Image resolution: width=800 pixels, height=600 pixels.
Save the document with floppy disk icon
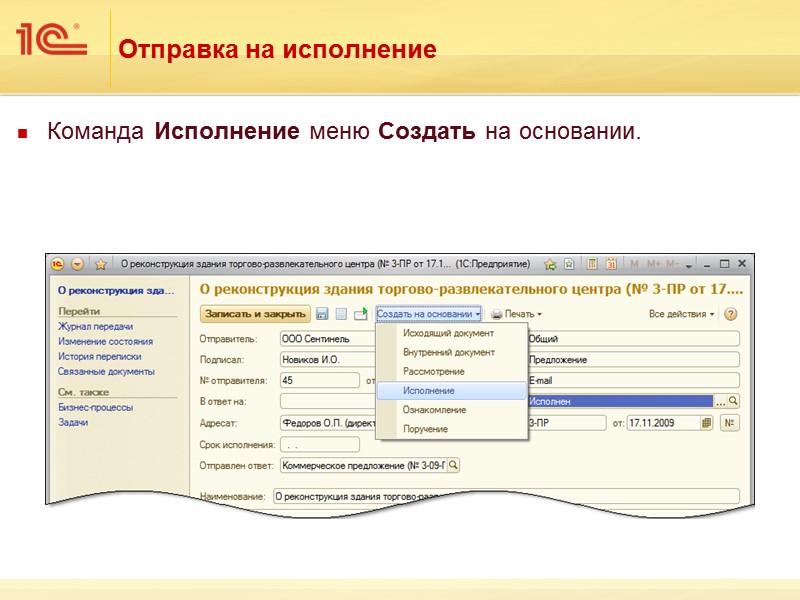click(x=322, y=314)
